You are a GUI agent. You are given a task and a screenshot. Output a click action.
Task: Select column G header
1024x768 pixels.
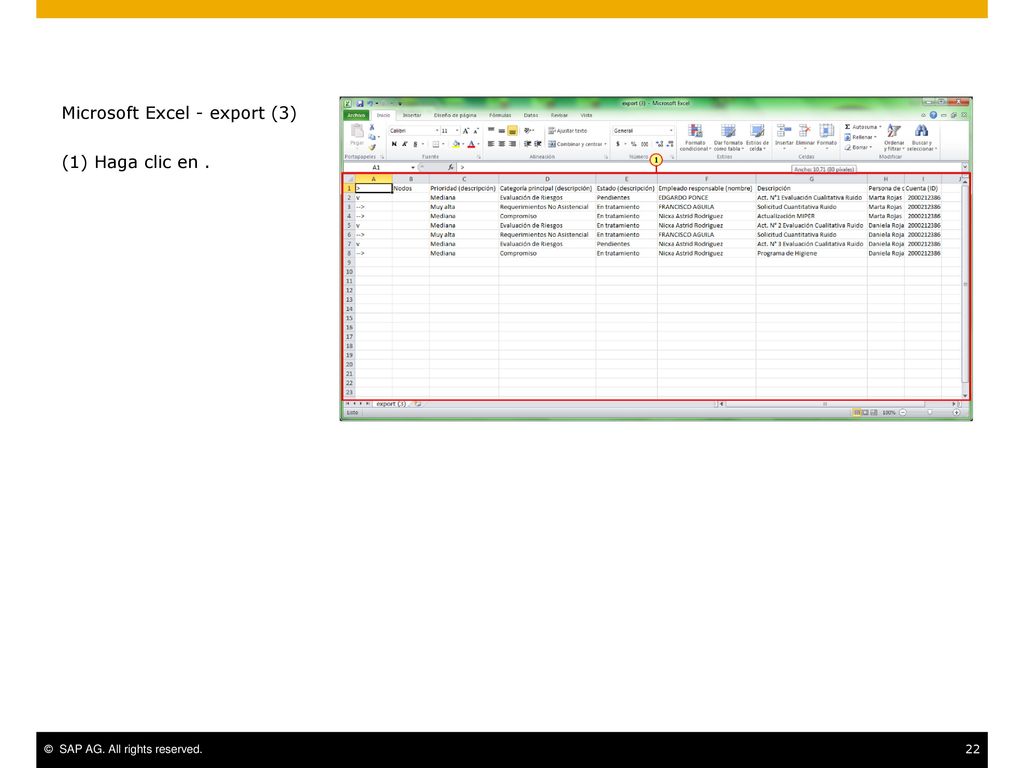click(x=811, y=179)
